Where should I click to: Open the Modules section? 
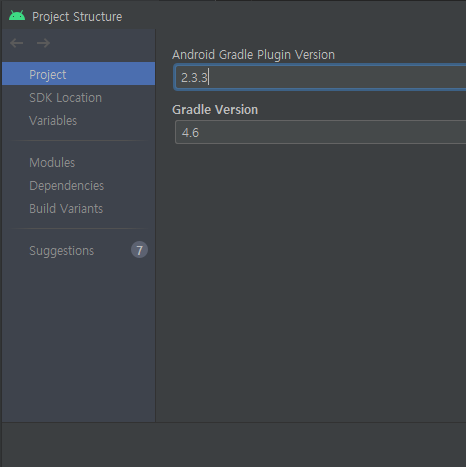[79, 163]
